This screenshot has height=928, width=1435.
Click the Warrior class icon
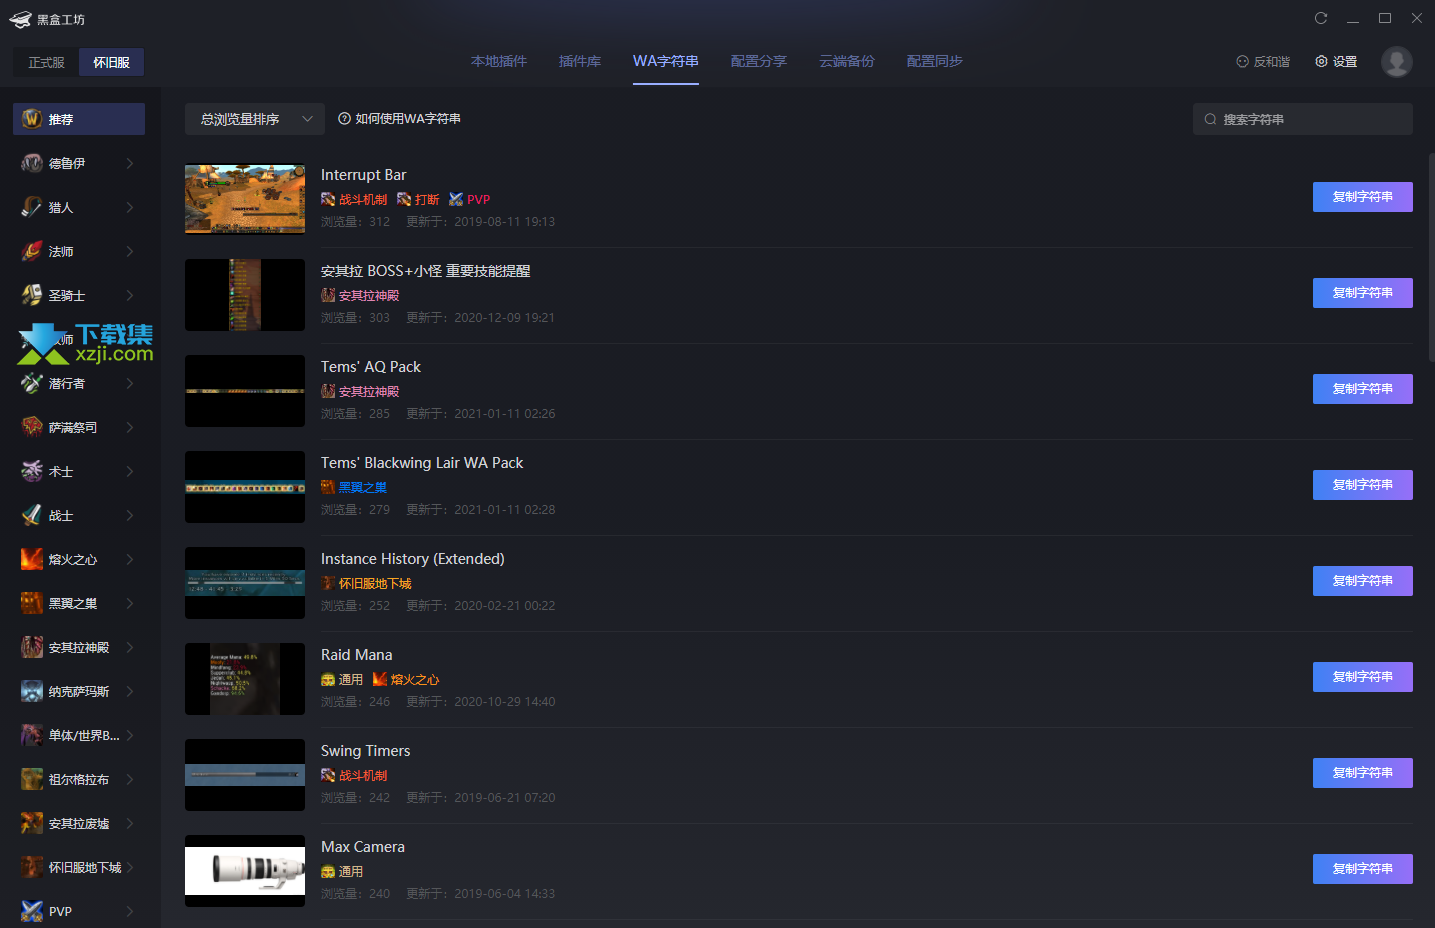click(32, 515)
